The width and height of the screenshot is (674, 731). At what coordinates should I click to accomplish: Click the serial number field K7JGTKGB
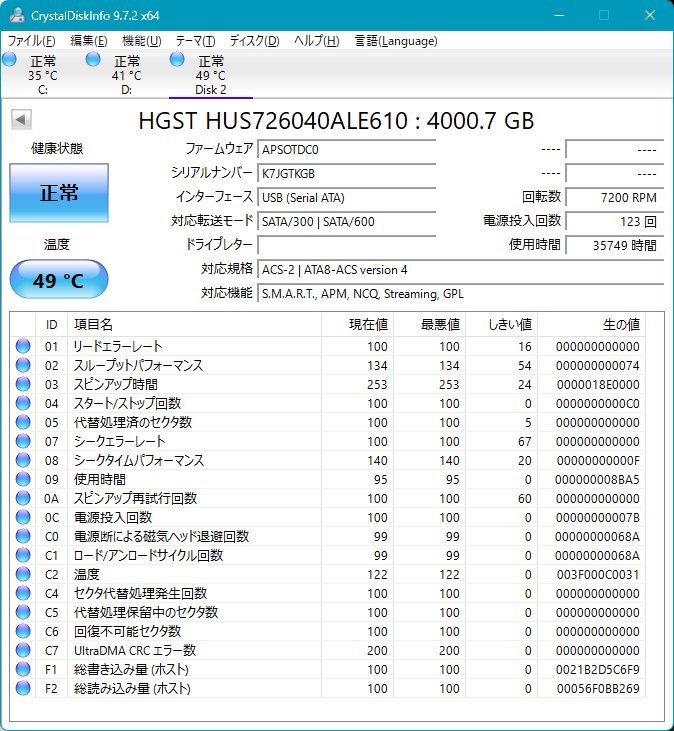click(346, 173)
